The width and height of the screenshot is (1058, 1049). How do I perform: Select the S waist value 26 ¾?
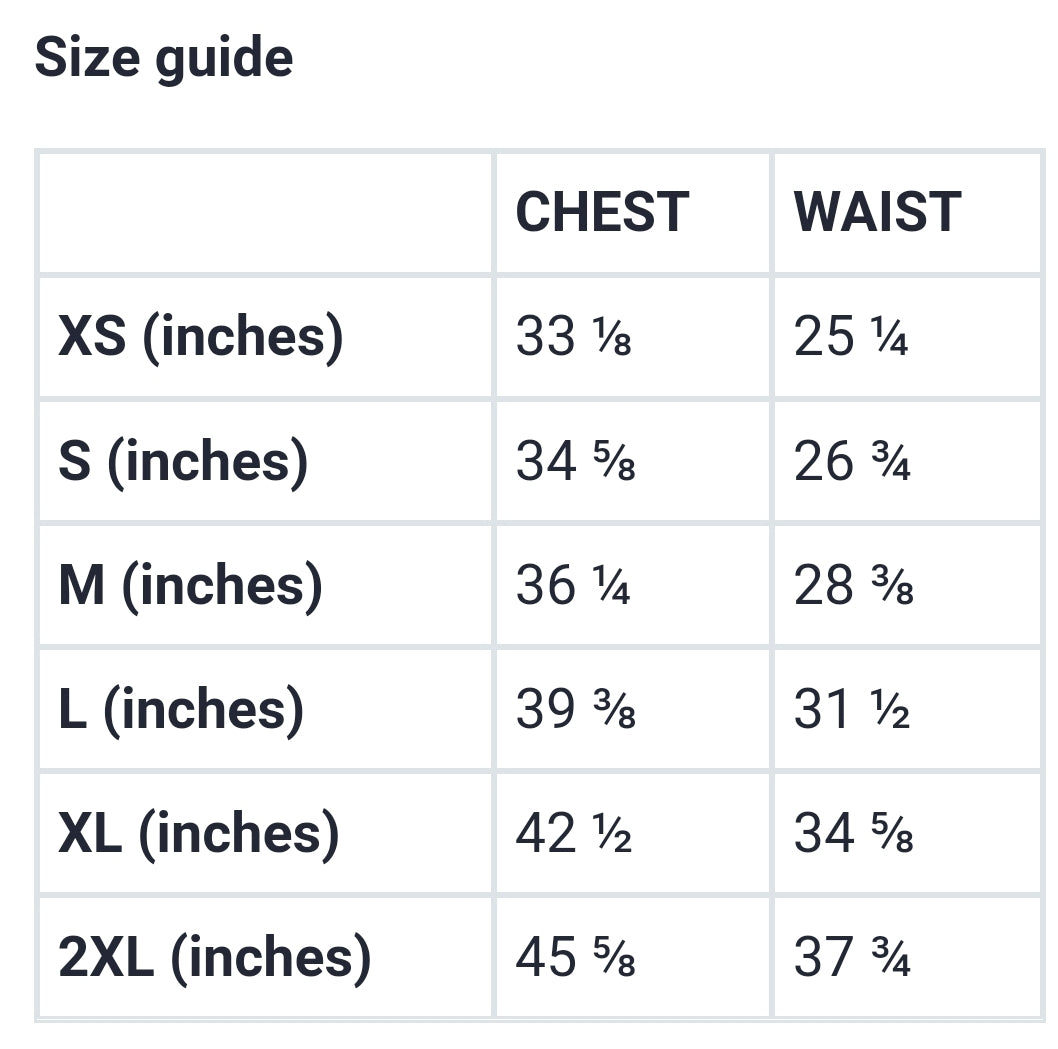[852, 461]
